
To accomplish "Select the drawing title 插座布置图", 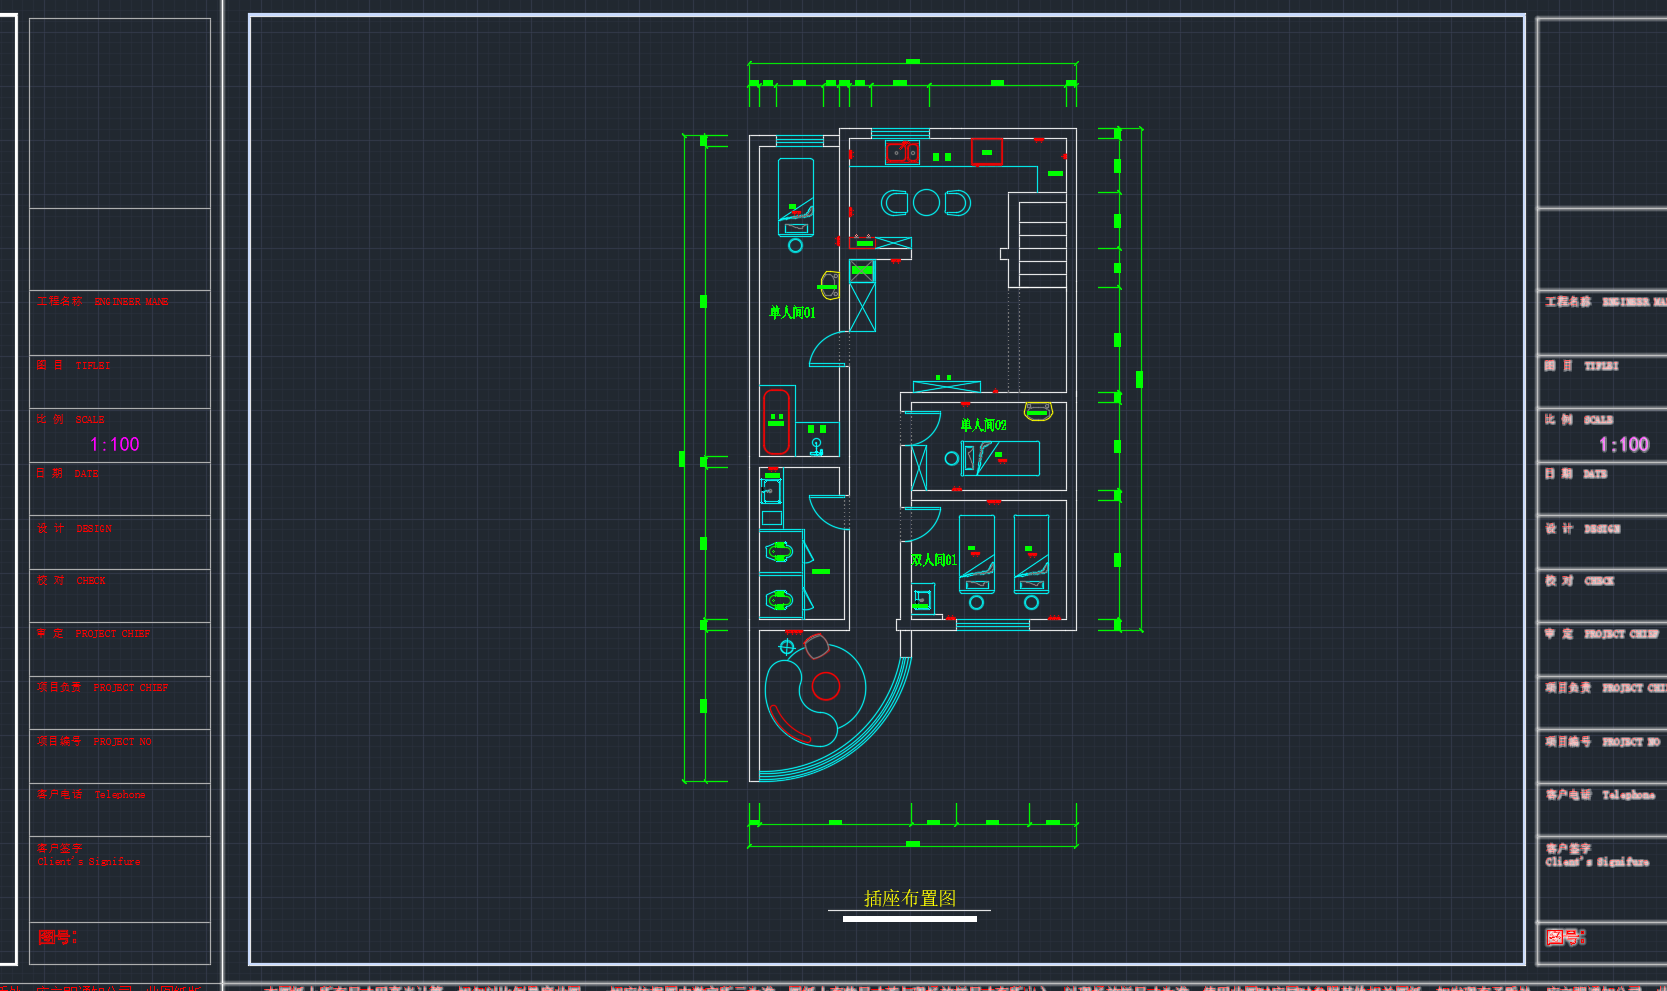I will [x=909, y=898].
